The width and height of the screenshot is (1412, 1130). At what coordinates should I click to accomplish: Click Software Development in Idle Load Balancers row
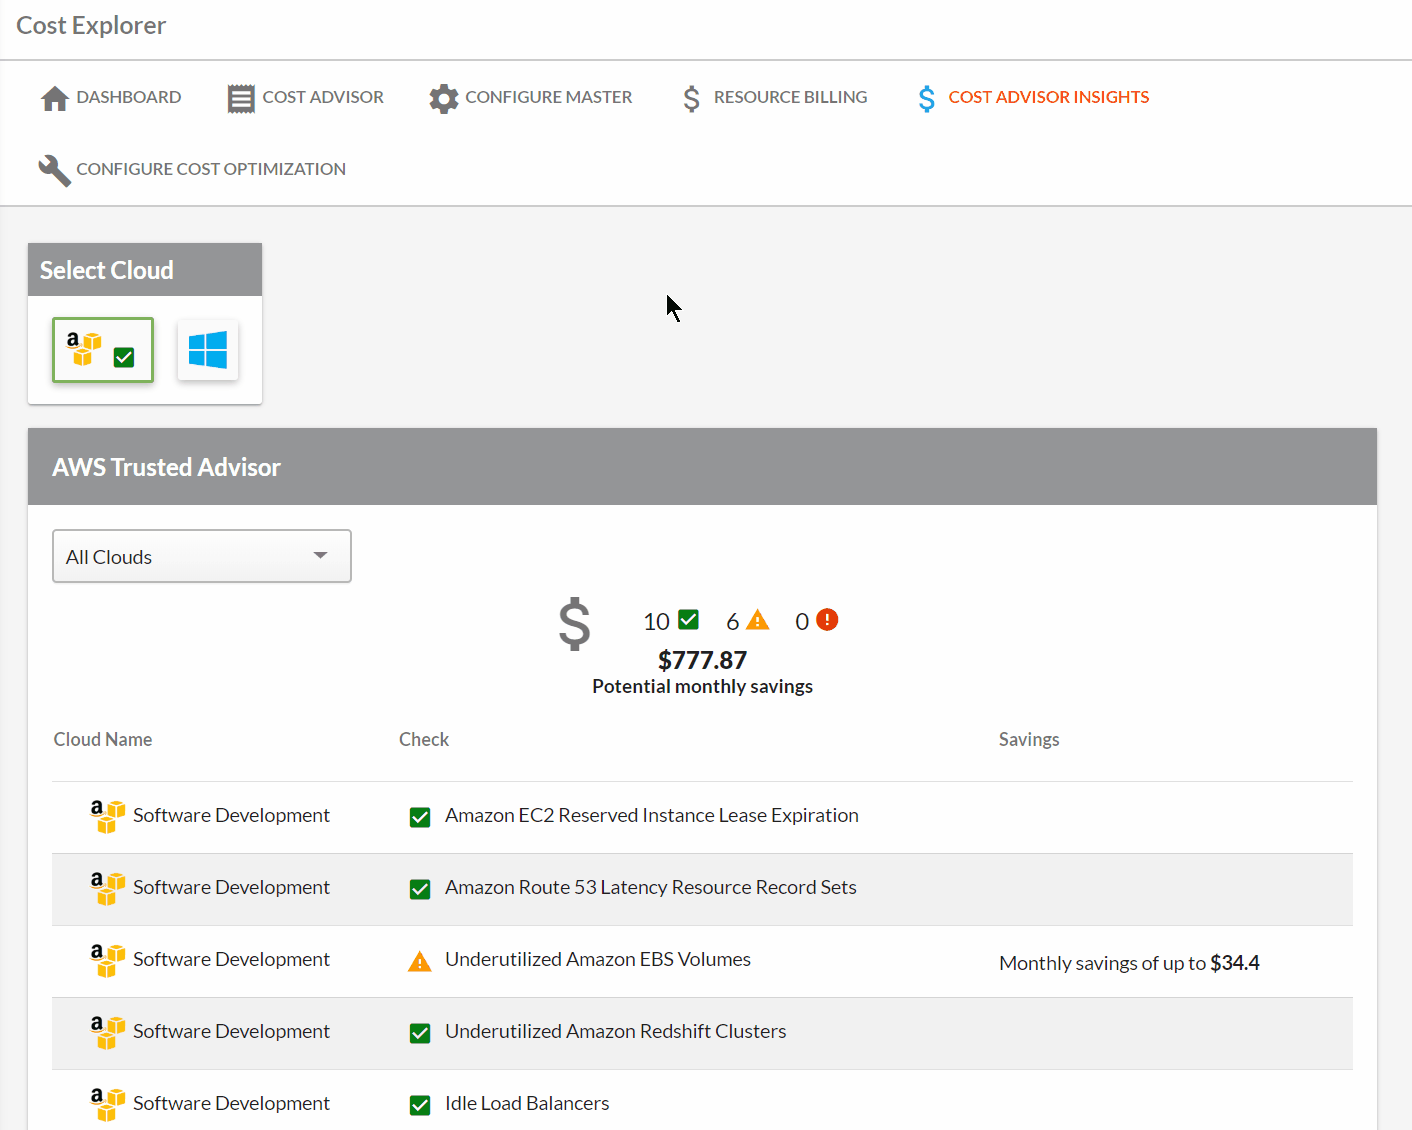(231, 1104)
